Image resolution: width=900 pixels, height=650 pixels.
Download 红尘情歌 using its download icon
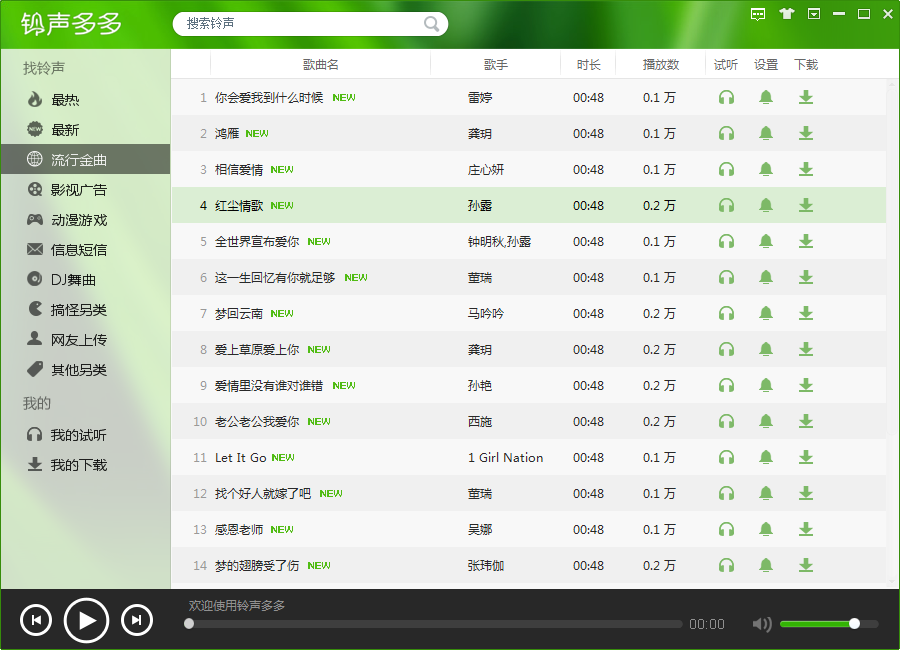pos(806,205)
